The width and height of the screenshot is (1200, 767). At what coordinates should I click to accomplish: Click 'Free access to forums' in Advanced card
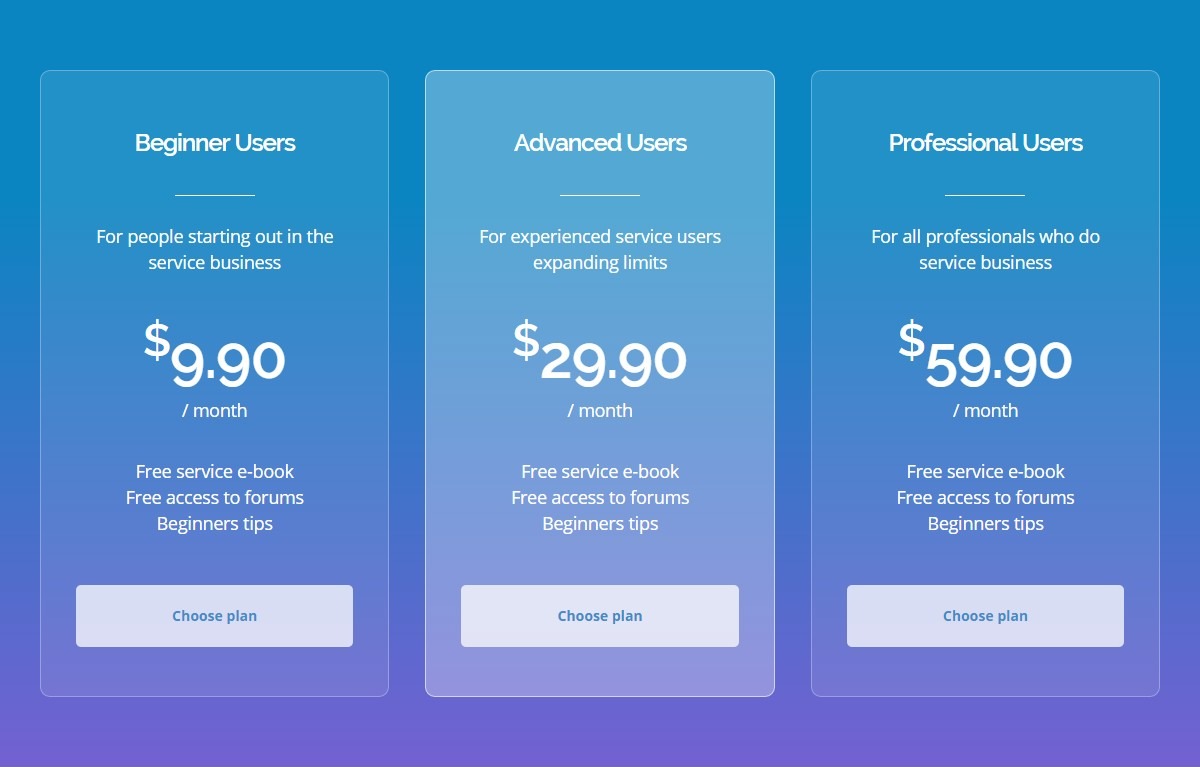click(x=600, y=497)
